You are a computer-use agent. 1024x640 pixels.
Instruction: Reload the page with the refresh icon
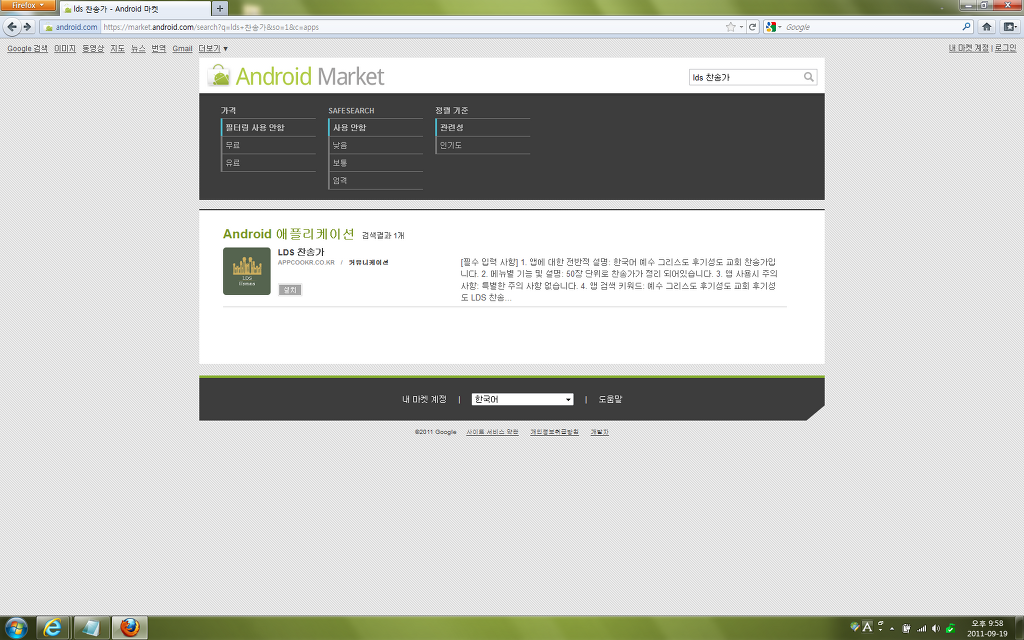752,27
